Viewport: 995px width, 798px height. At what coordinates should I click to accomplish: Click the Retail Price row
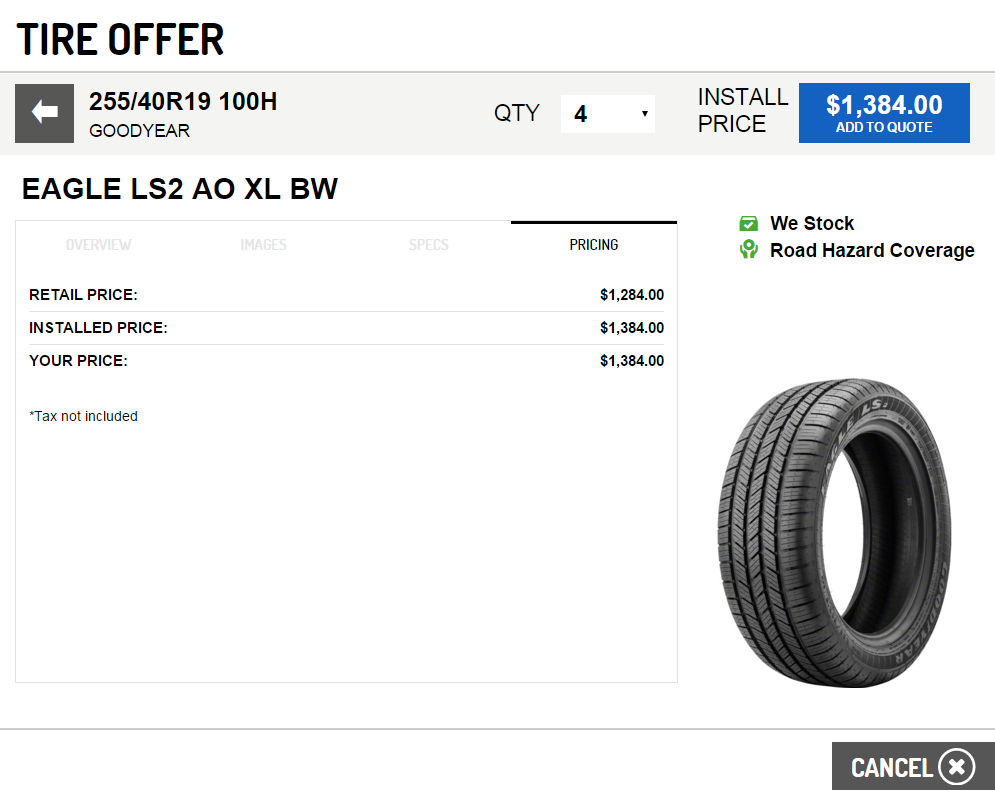[346, 295]
